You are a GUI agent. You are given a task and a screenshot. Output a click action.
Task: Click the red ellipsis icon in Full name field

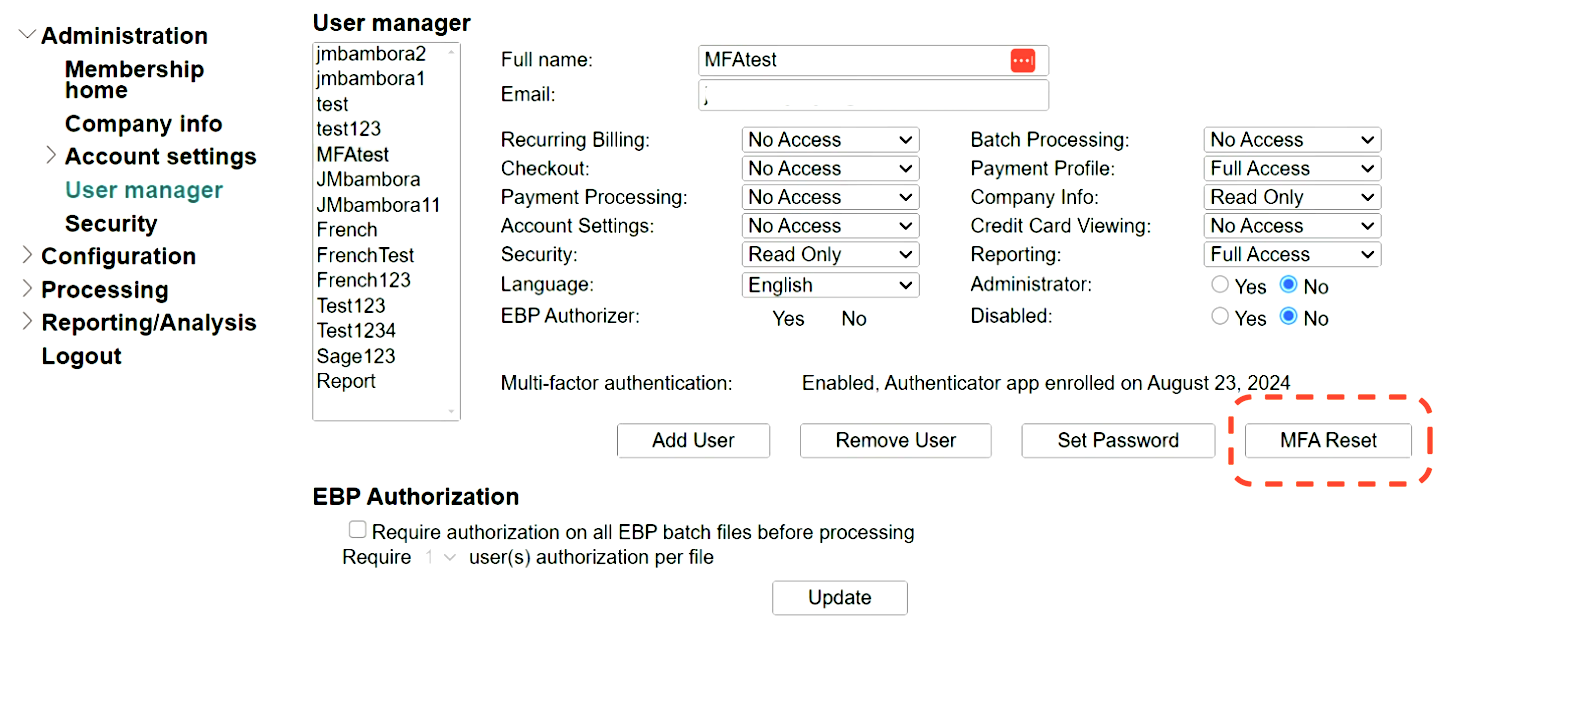pos(1023,60)
